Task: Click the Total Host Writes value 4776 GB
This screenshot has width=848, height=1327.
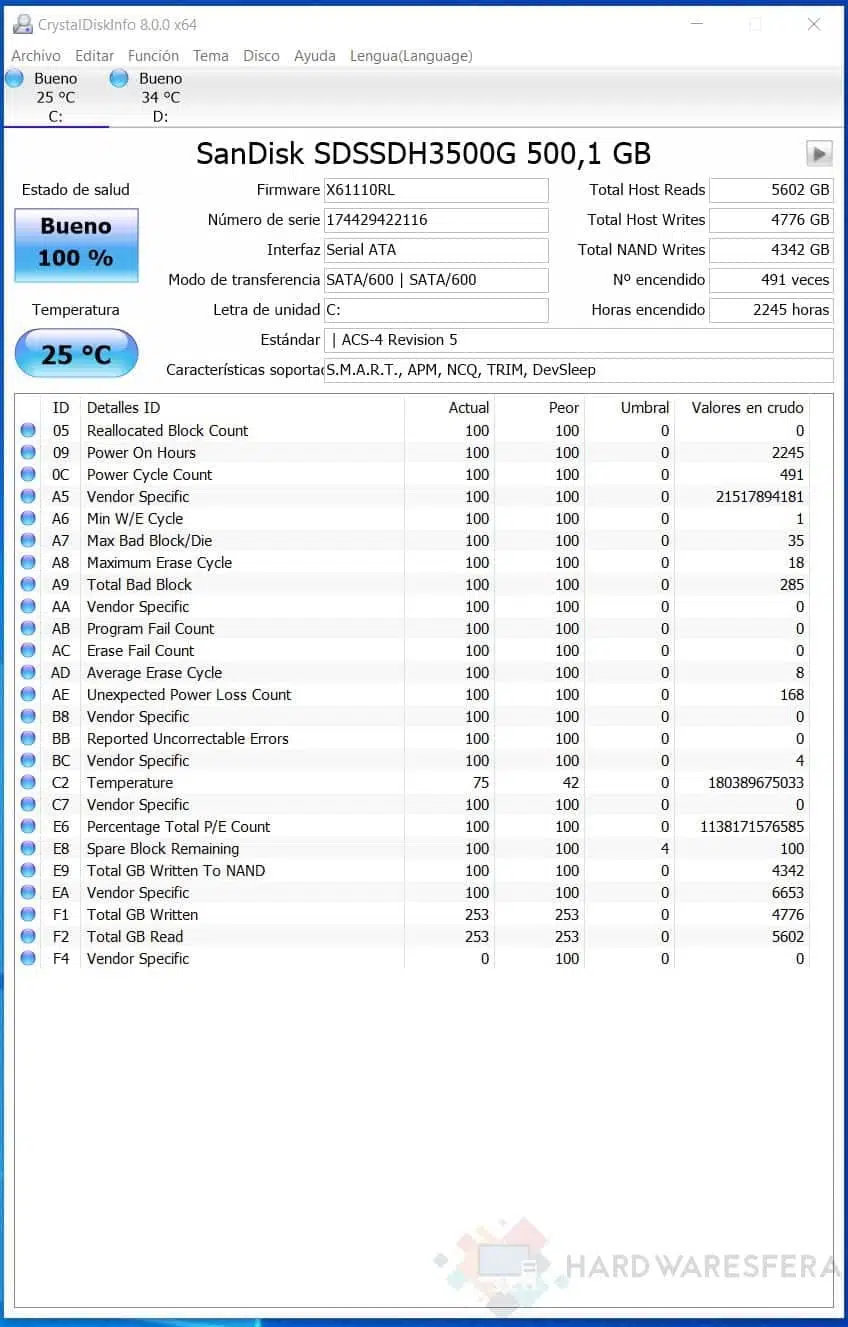Action: [771, 220]
